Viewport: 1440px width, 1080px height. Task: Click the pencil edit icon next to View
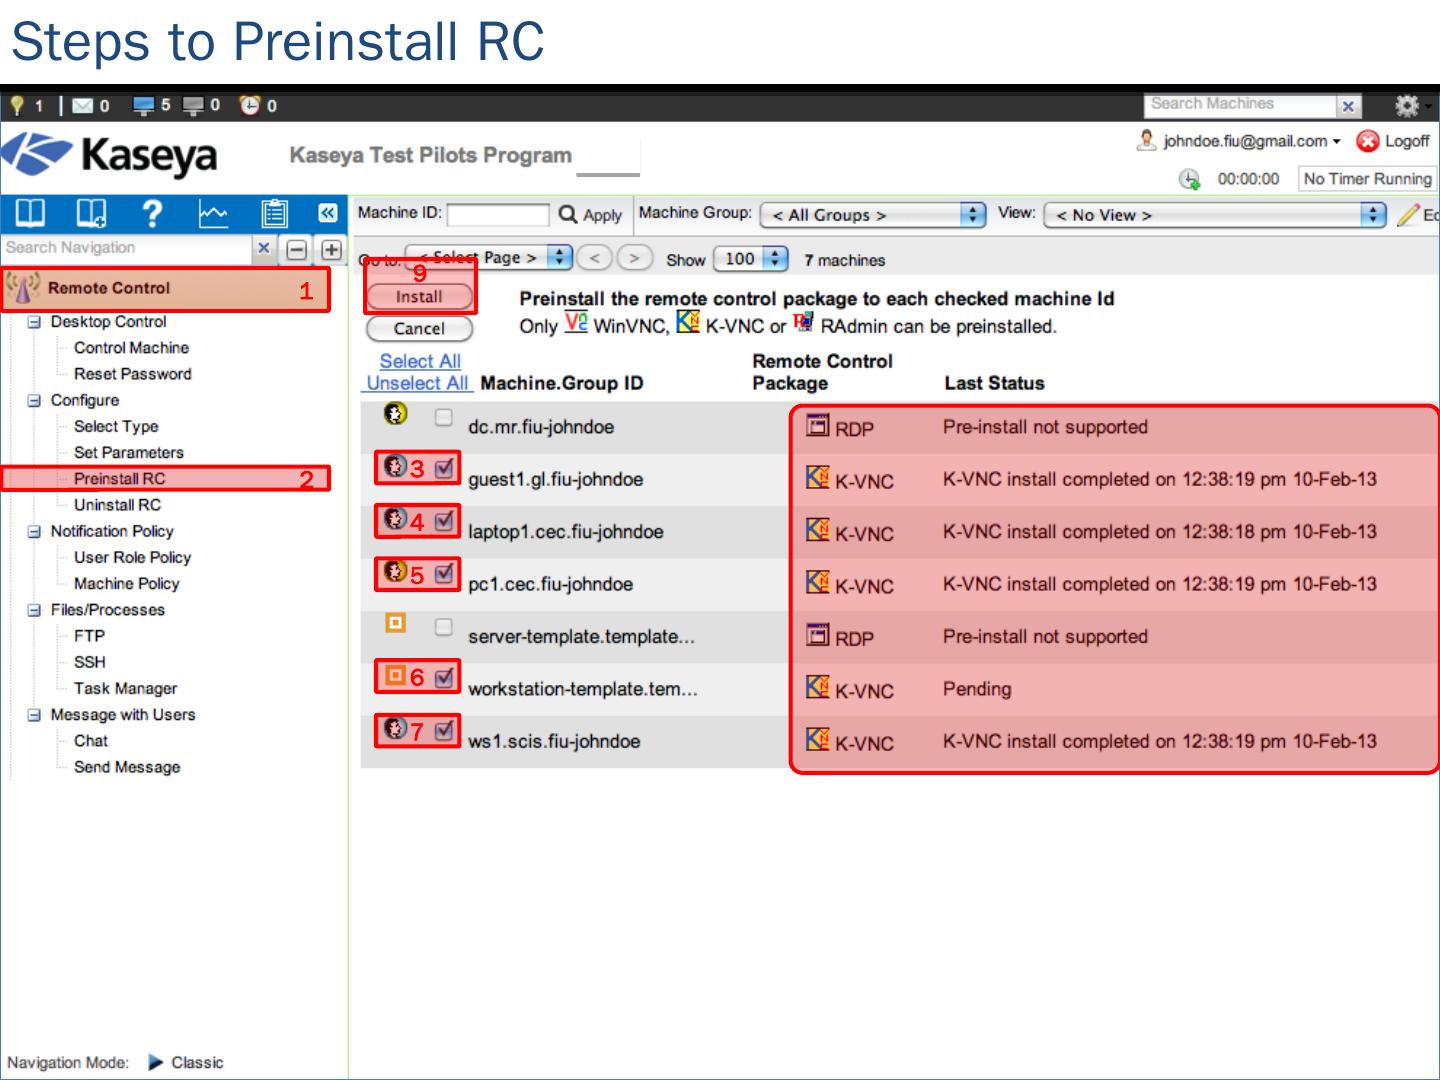pyautogui.click(x=1409, y=215)
